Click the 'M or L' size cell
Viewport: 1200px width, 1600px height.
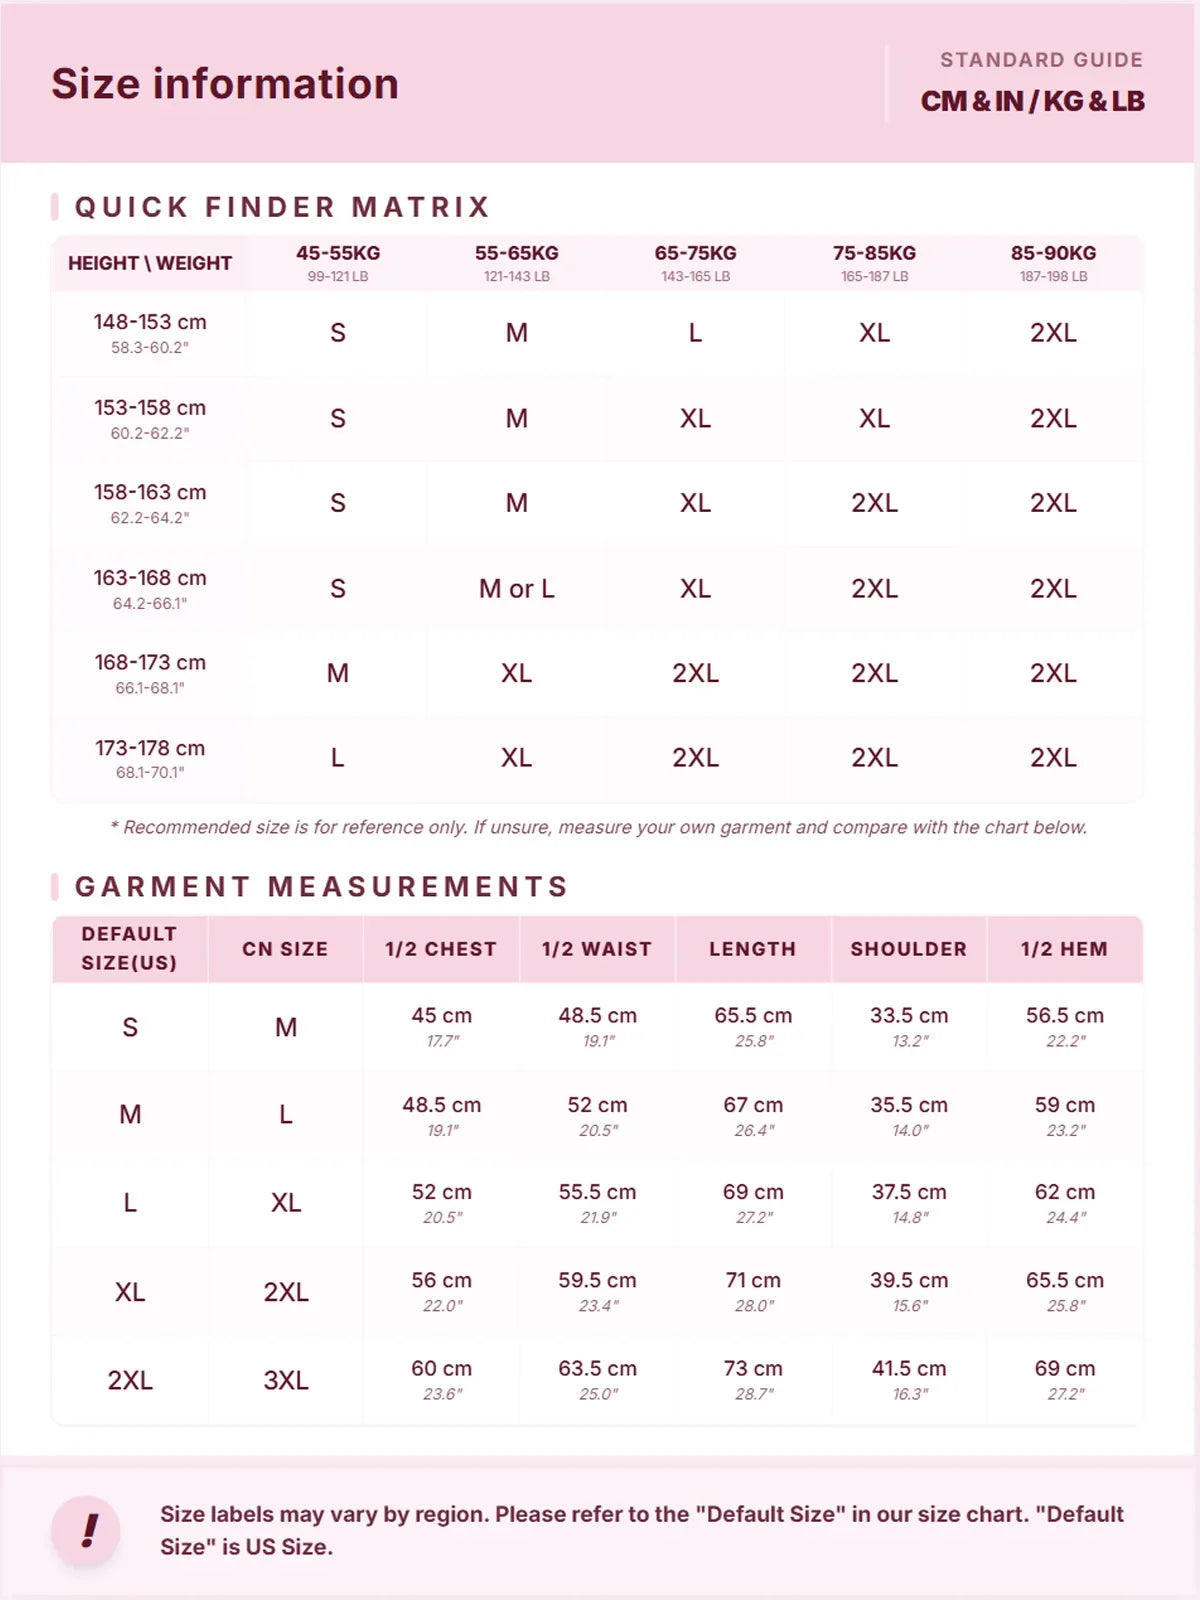(516, 589)
